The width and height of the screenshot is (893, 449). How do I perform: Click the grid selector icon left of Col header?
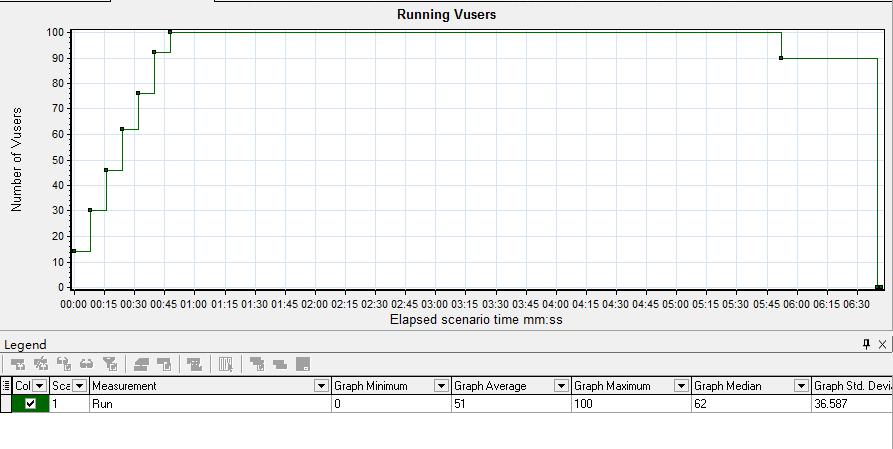tap(7, 386)
